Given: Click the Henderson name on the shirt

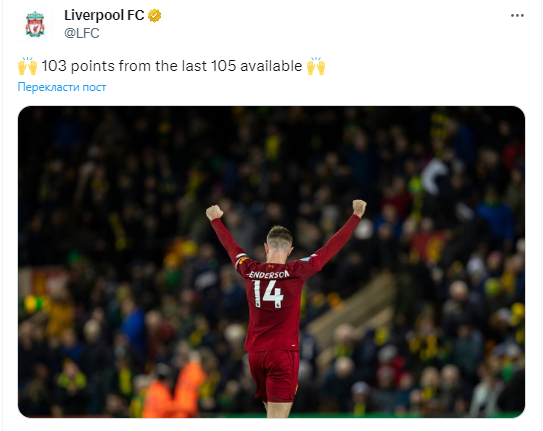Looking at the screenshot, I should 269,275.
